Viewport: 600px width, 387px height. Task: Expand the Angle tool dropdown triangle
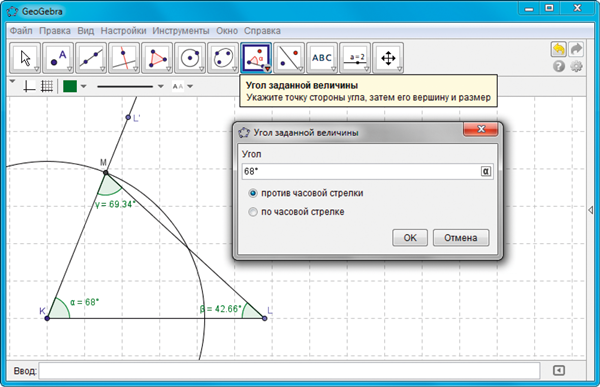pyautogui.click(x=267, y=69)
